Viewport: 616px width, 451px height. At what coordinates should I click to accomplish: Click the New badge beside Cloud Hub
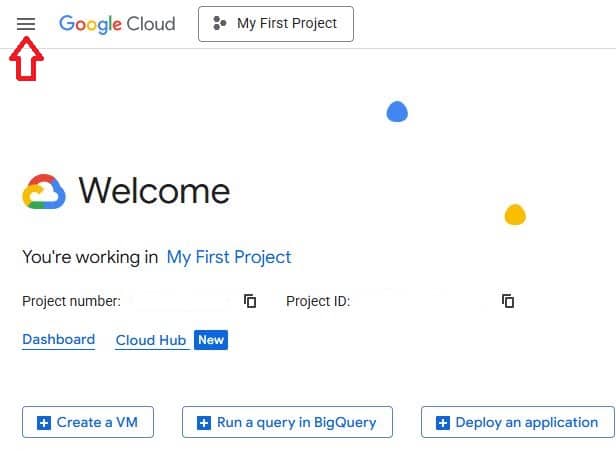click(x=211, y=340)
